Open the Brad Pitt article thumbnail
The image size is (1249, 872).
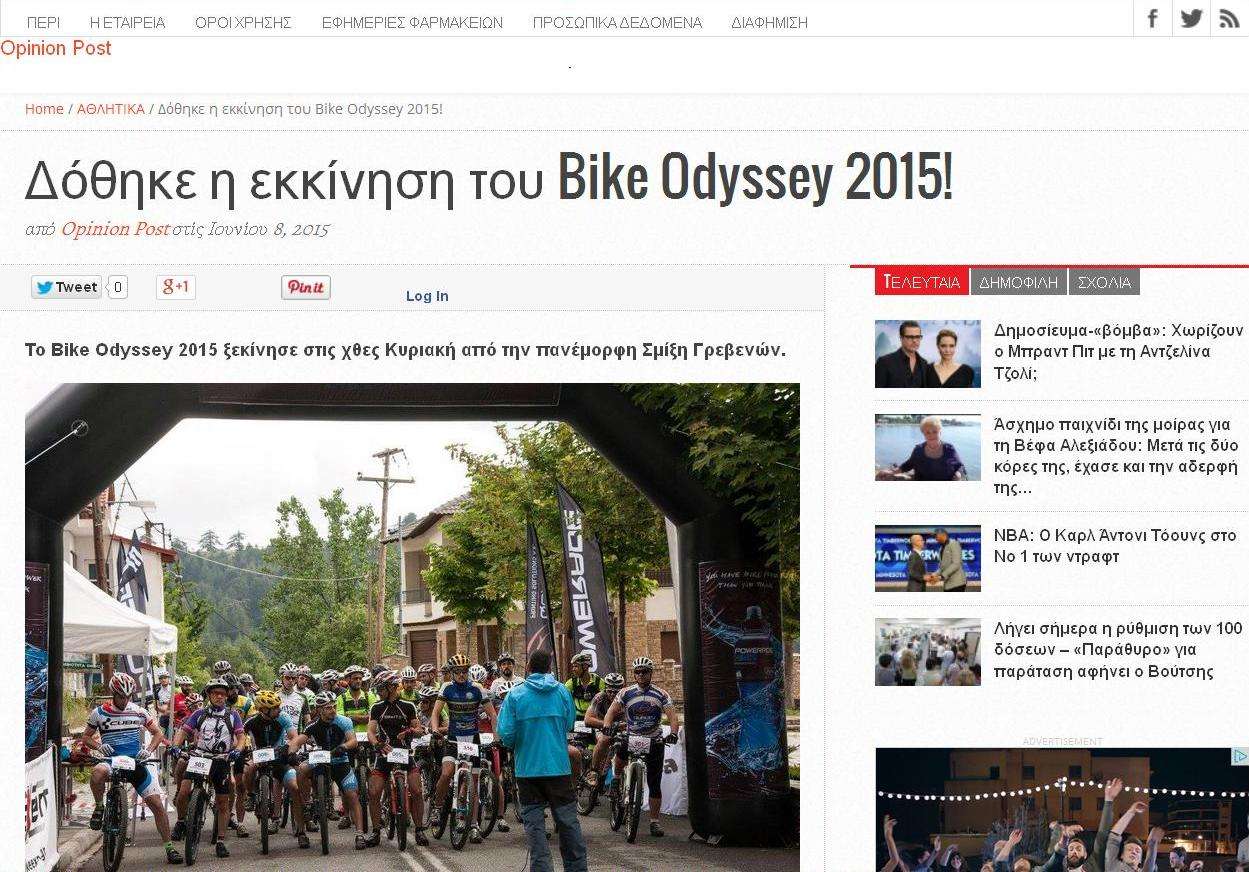click(x=928, y=354)
